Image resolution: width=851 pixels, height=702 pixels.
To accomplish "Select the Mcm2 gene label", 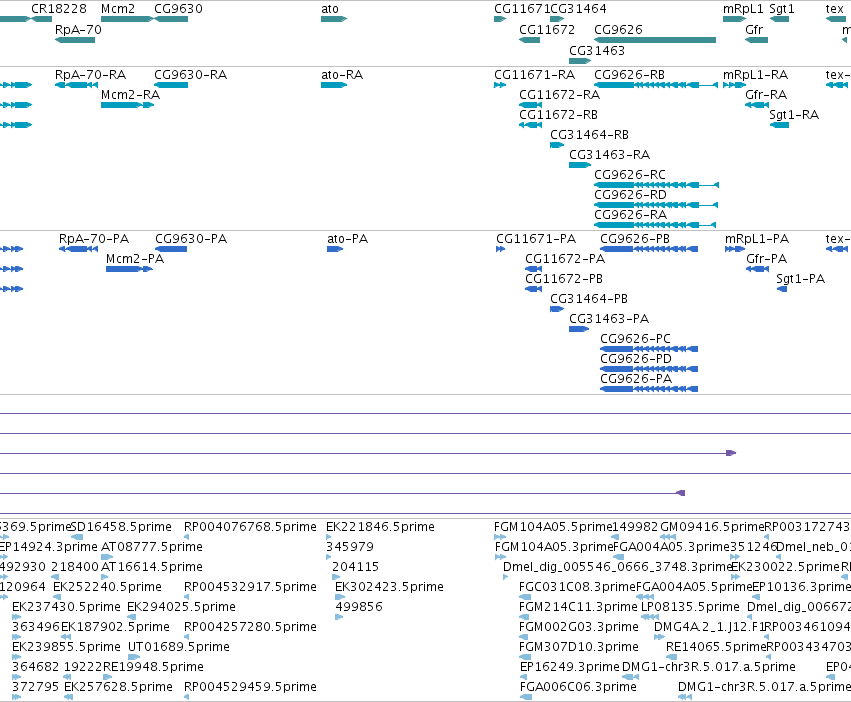I will (x=118, y=9).
